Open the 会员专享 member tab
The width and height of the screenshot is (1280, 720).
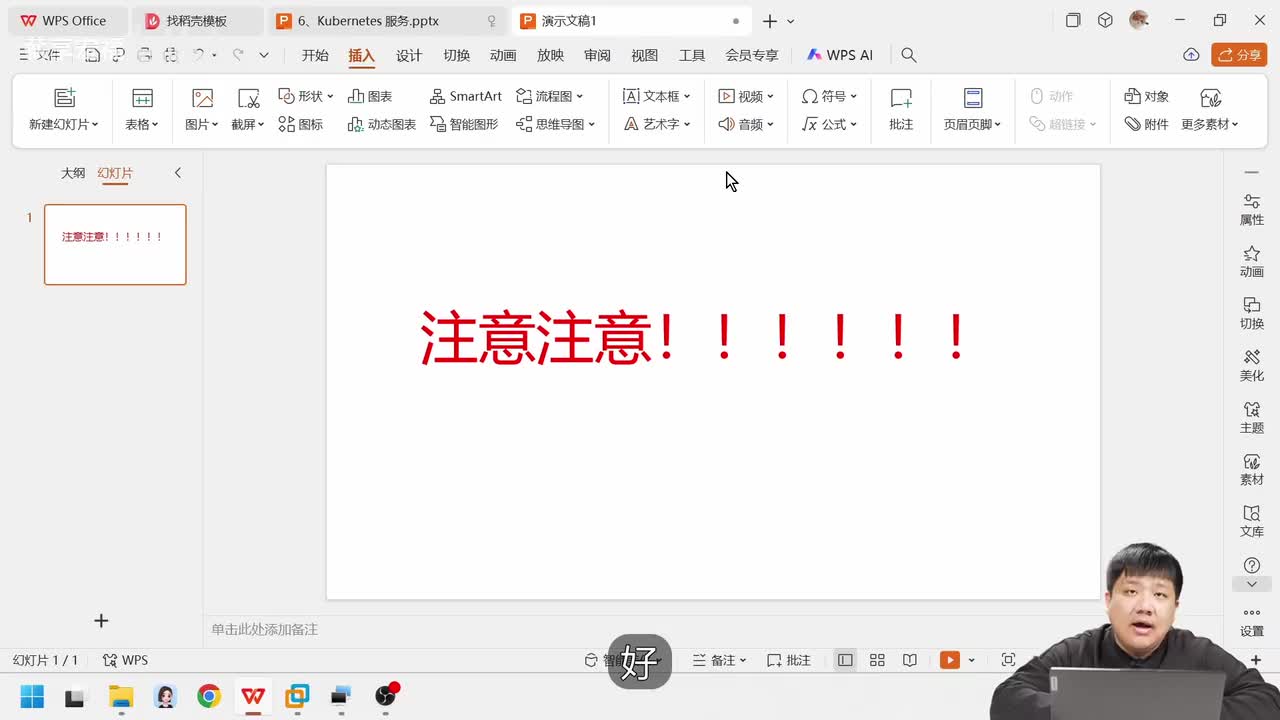(x=752, y=55)
